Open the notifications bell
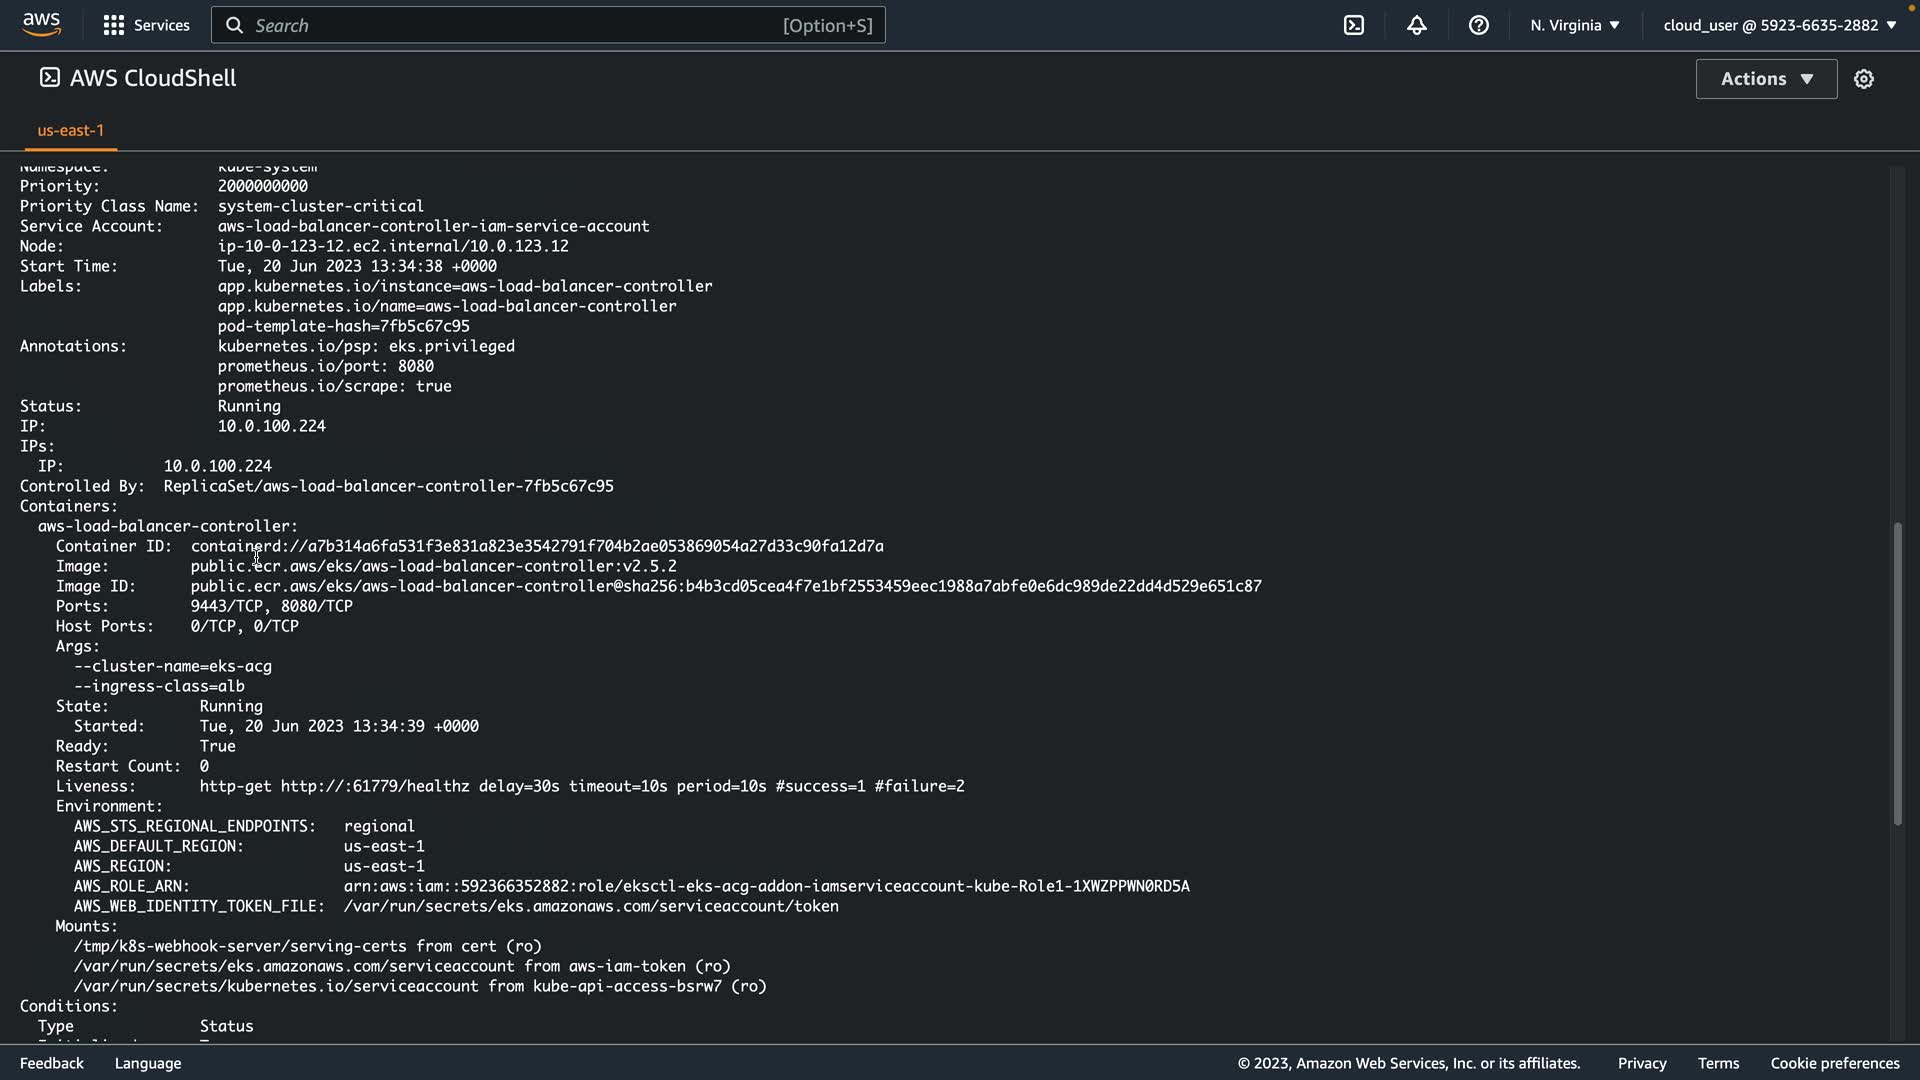Viewport: 1920px width, 1080px height. click(1416, 25)
